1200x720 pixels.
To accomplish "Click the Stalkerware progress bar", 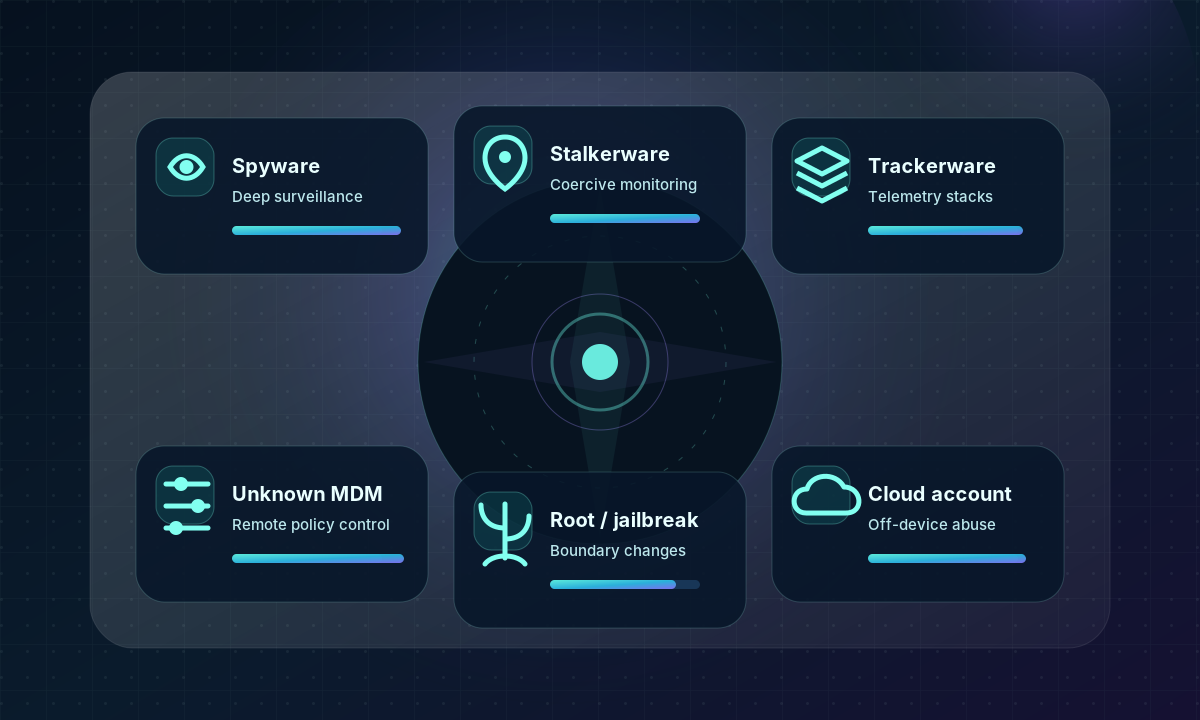I will (x=625, y=218).
